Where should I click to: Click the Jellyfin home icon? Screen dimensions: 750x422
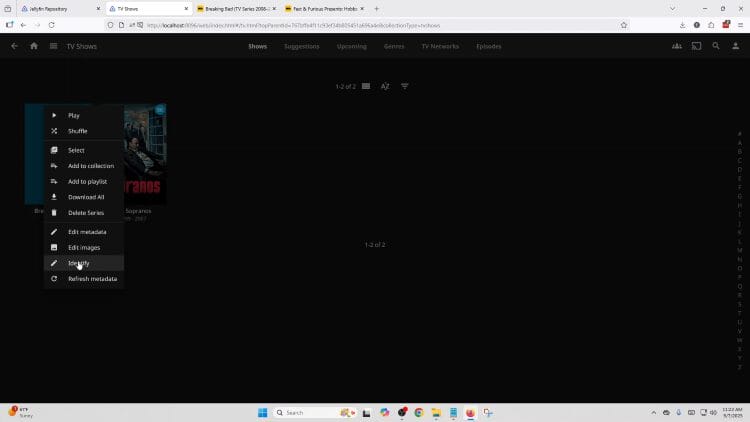point(33,46)
